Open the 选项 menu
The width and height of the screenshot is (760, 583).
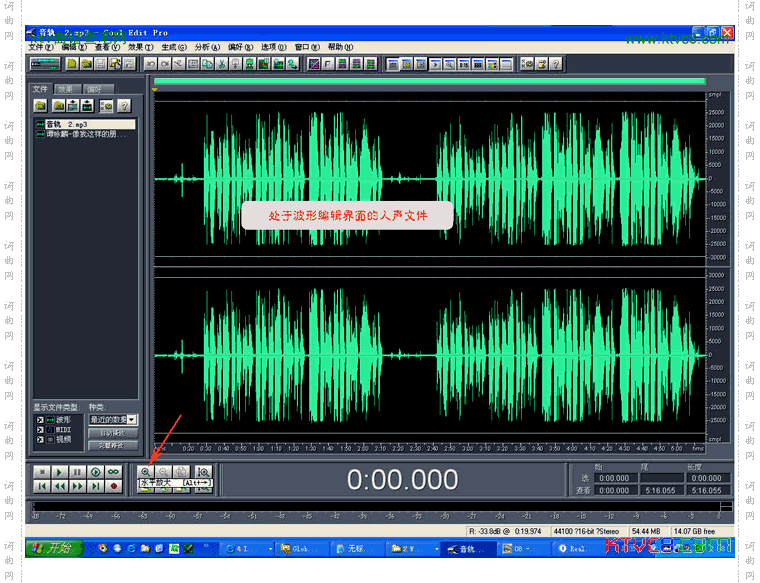(274, 47)
